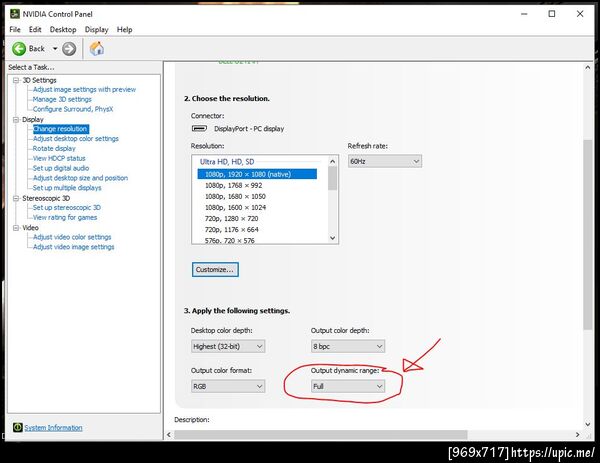Open the Refresh rate 60Hz dropdown
This screenshot has width=600, height=463.
point(385,161)
